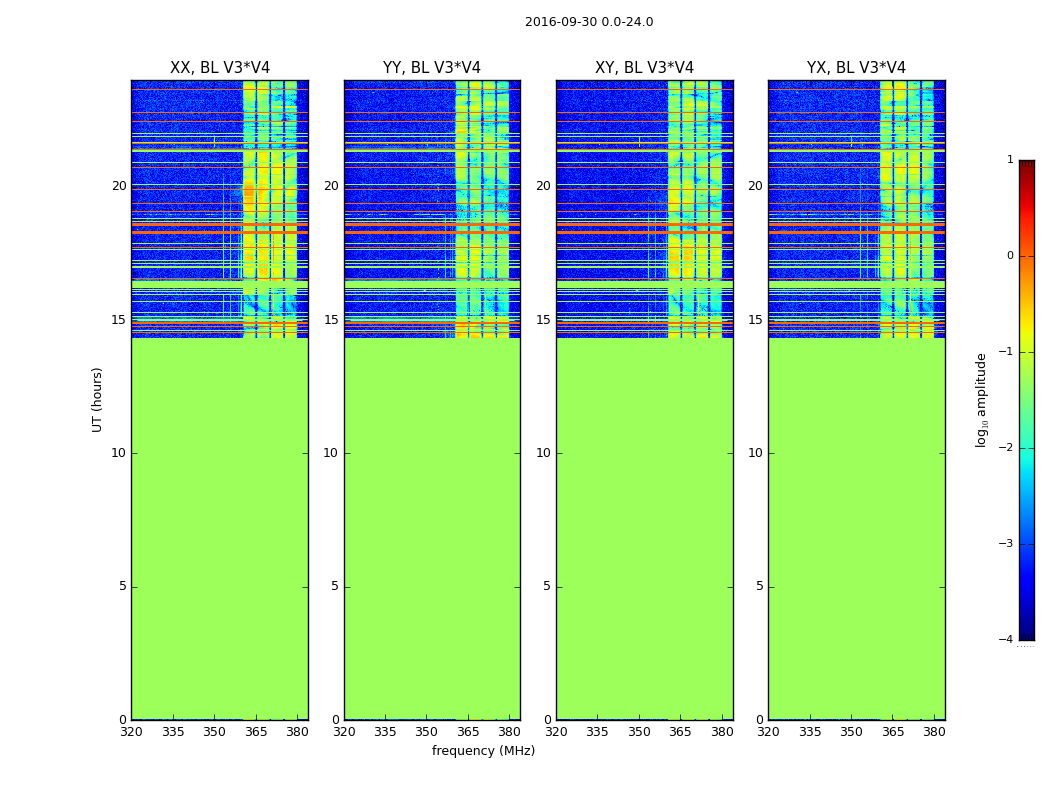Click the green flat area of the XX spectrogram
Viewport: 1050px width, 800px height.
219,530
